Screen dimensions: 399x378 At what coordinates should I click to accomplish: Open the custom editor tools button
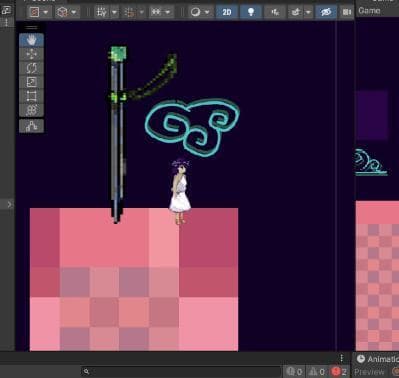31,126
